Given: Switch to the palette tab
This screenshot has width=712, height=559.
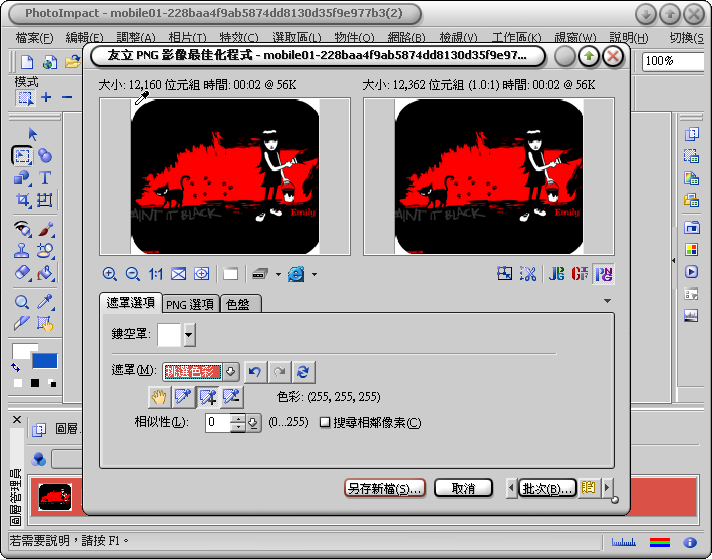Looking at the screenshot, I should pos(240,304).
